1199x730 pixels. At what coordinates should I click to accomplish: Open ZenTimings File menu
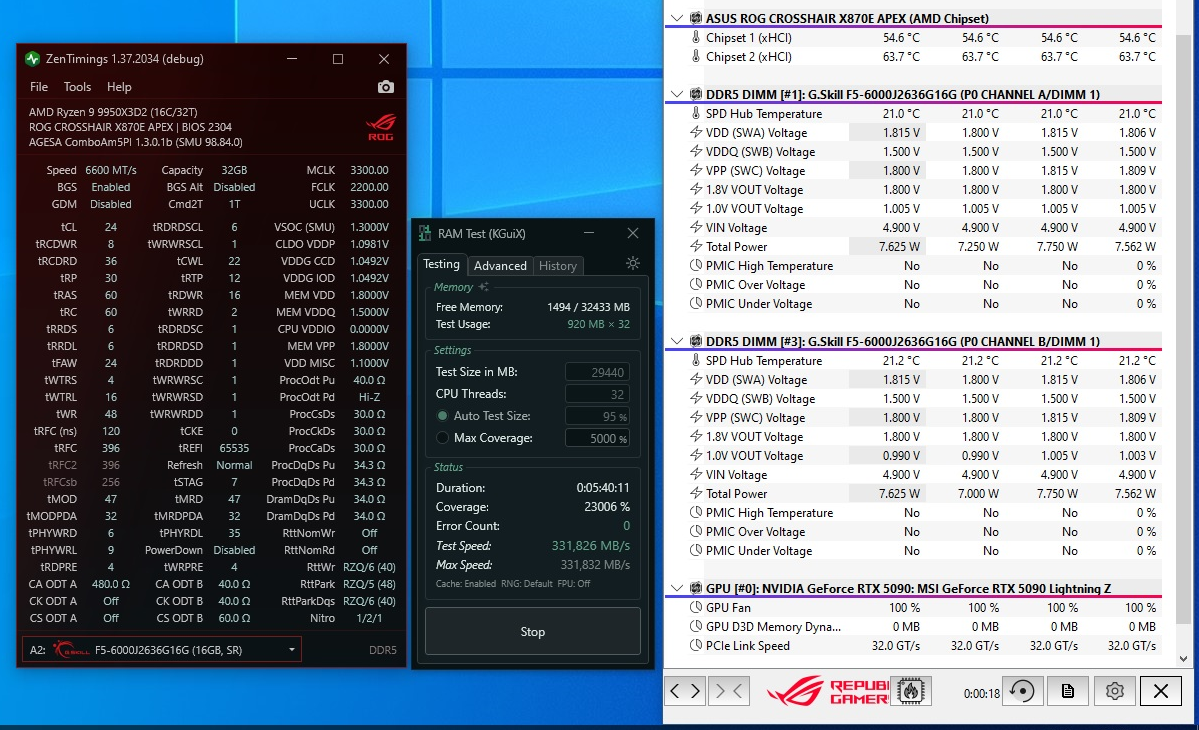pos(39,87)
